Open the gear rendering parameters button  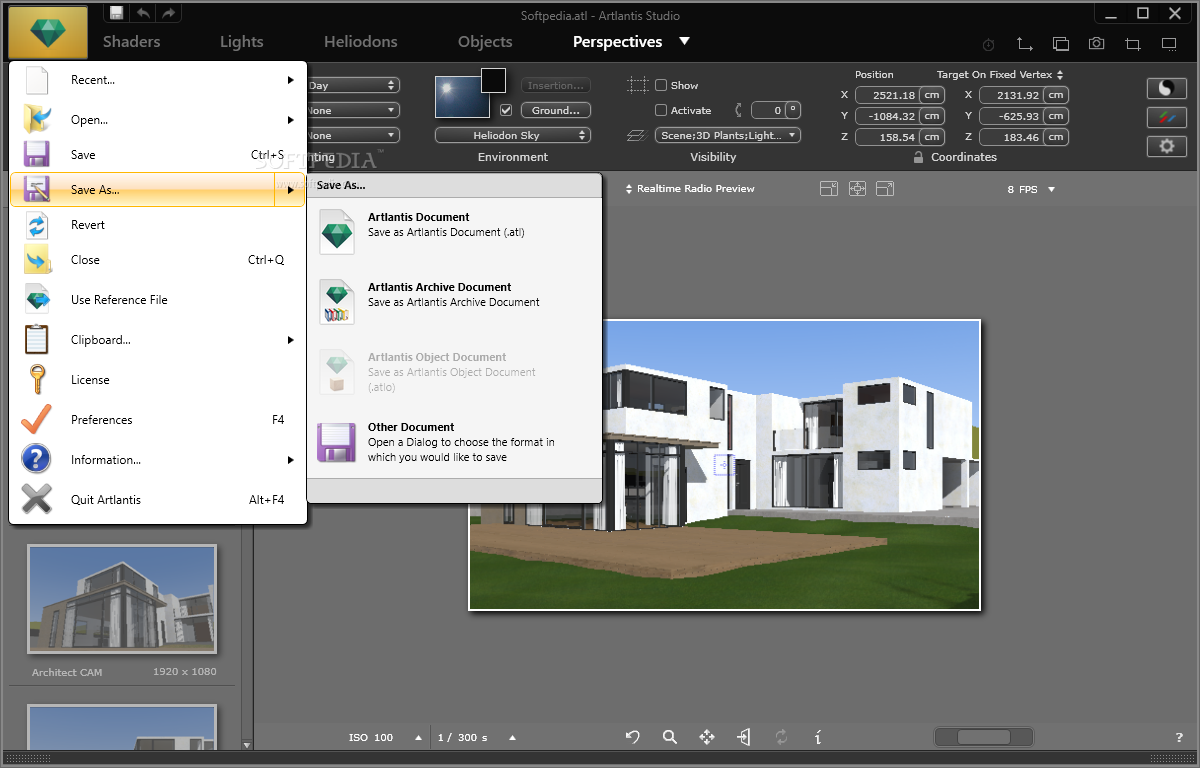[x=1166, y=146]
